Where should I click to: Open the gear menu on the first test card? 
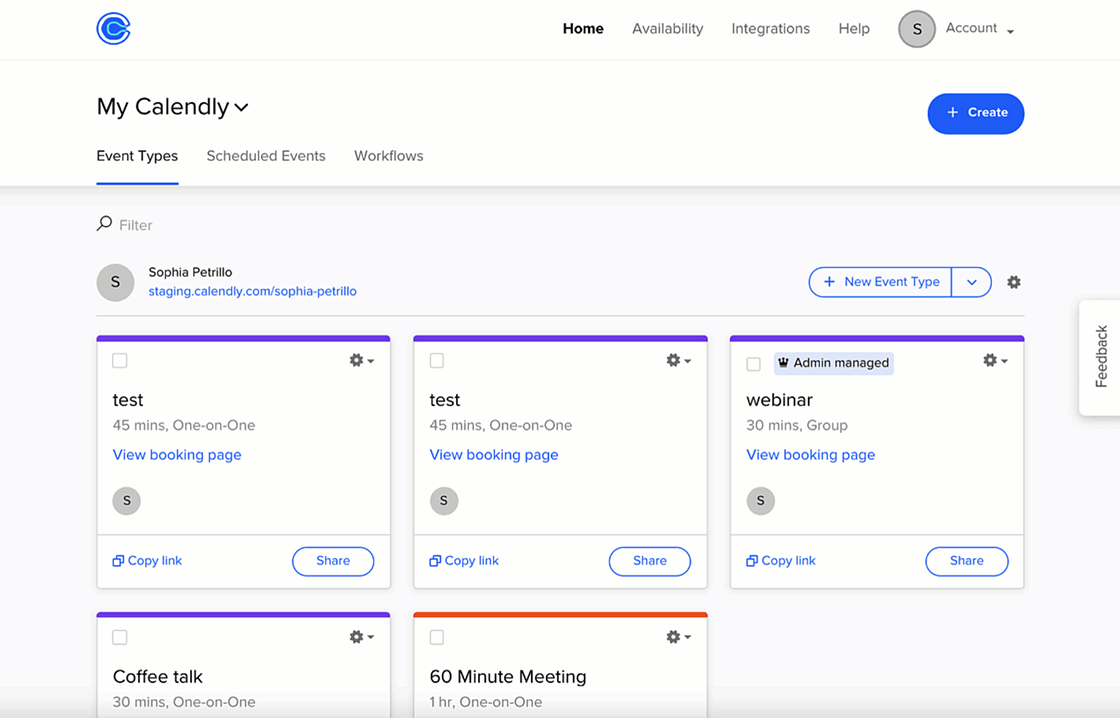pos(361,360)
